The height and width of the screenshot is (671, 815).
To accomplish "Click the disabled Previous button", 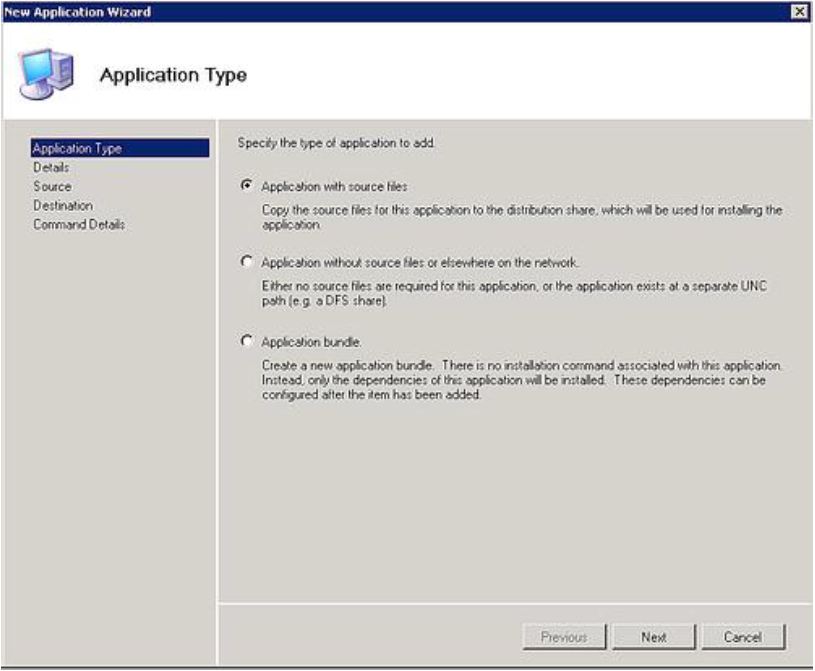I will pyautogui.click(x=564, y=637).
